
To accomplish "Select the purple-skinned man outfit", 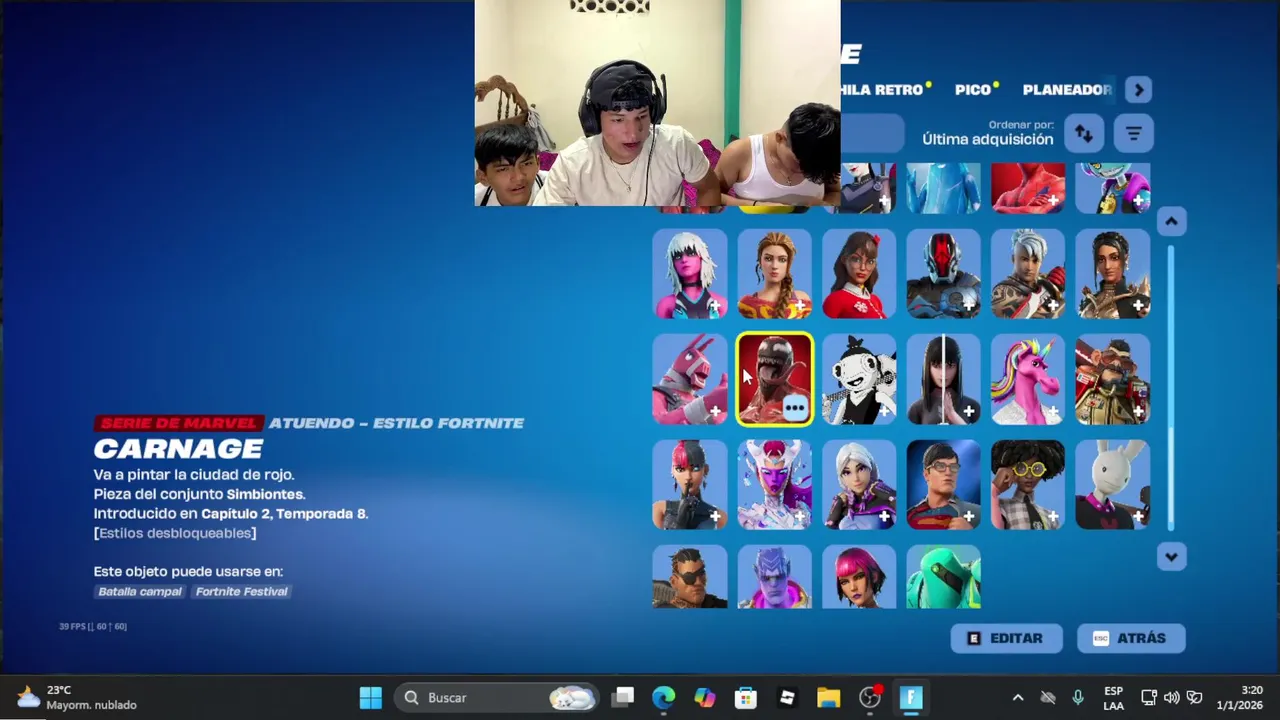I will point(775,577).
